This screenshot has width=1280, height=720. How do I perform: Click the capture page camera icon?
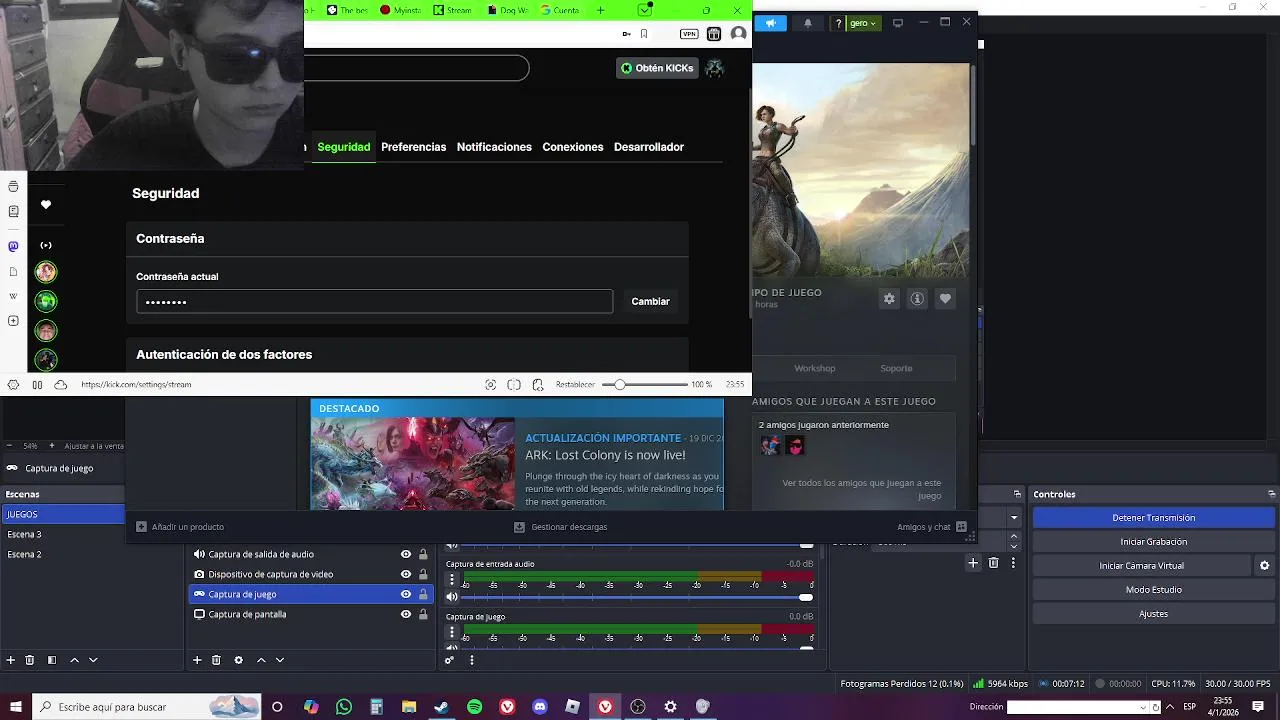(490, 385)
